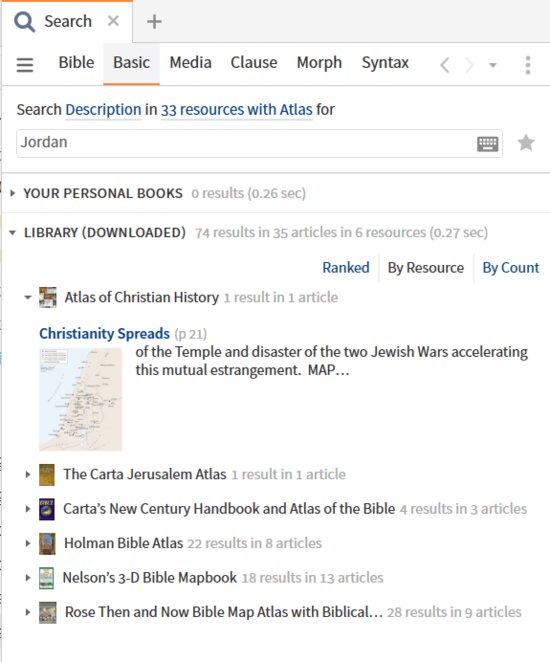Change search field via Description link
This screenshot has width=550, height=662.
pyautogui.click(x=103, y=110)
